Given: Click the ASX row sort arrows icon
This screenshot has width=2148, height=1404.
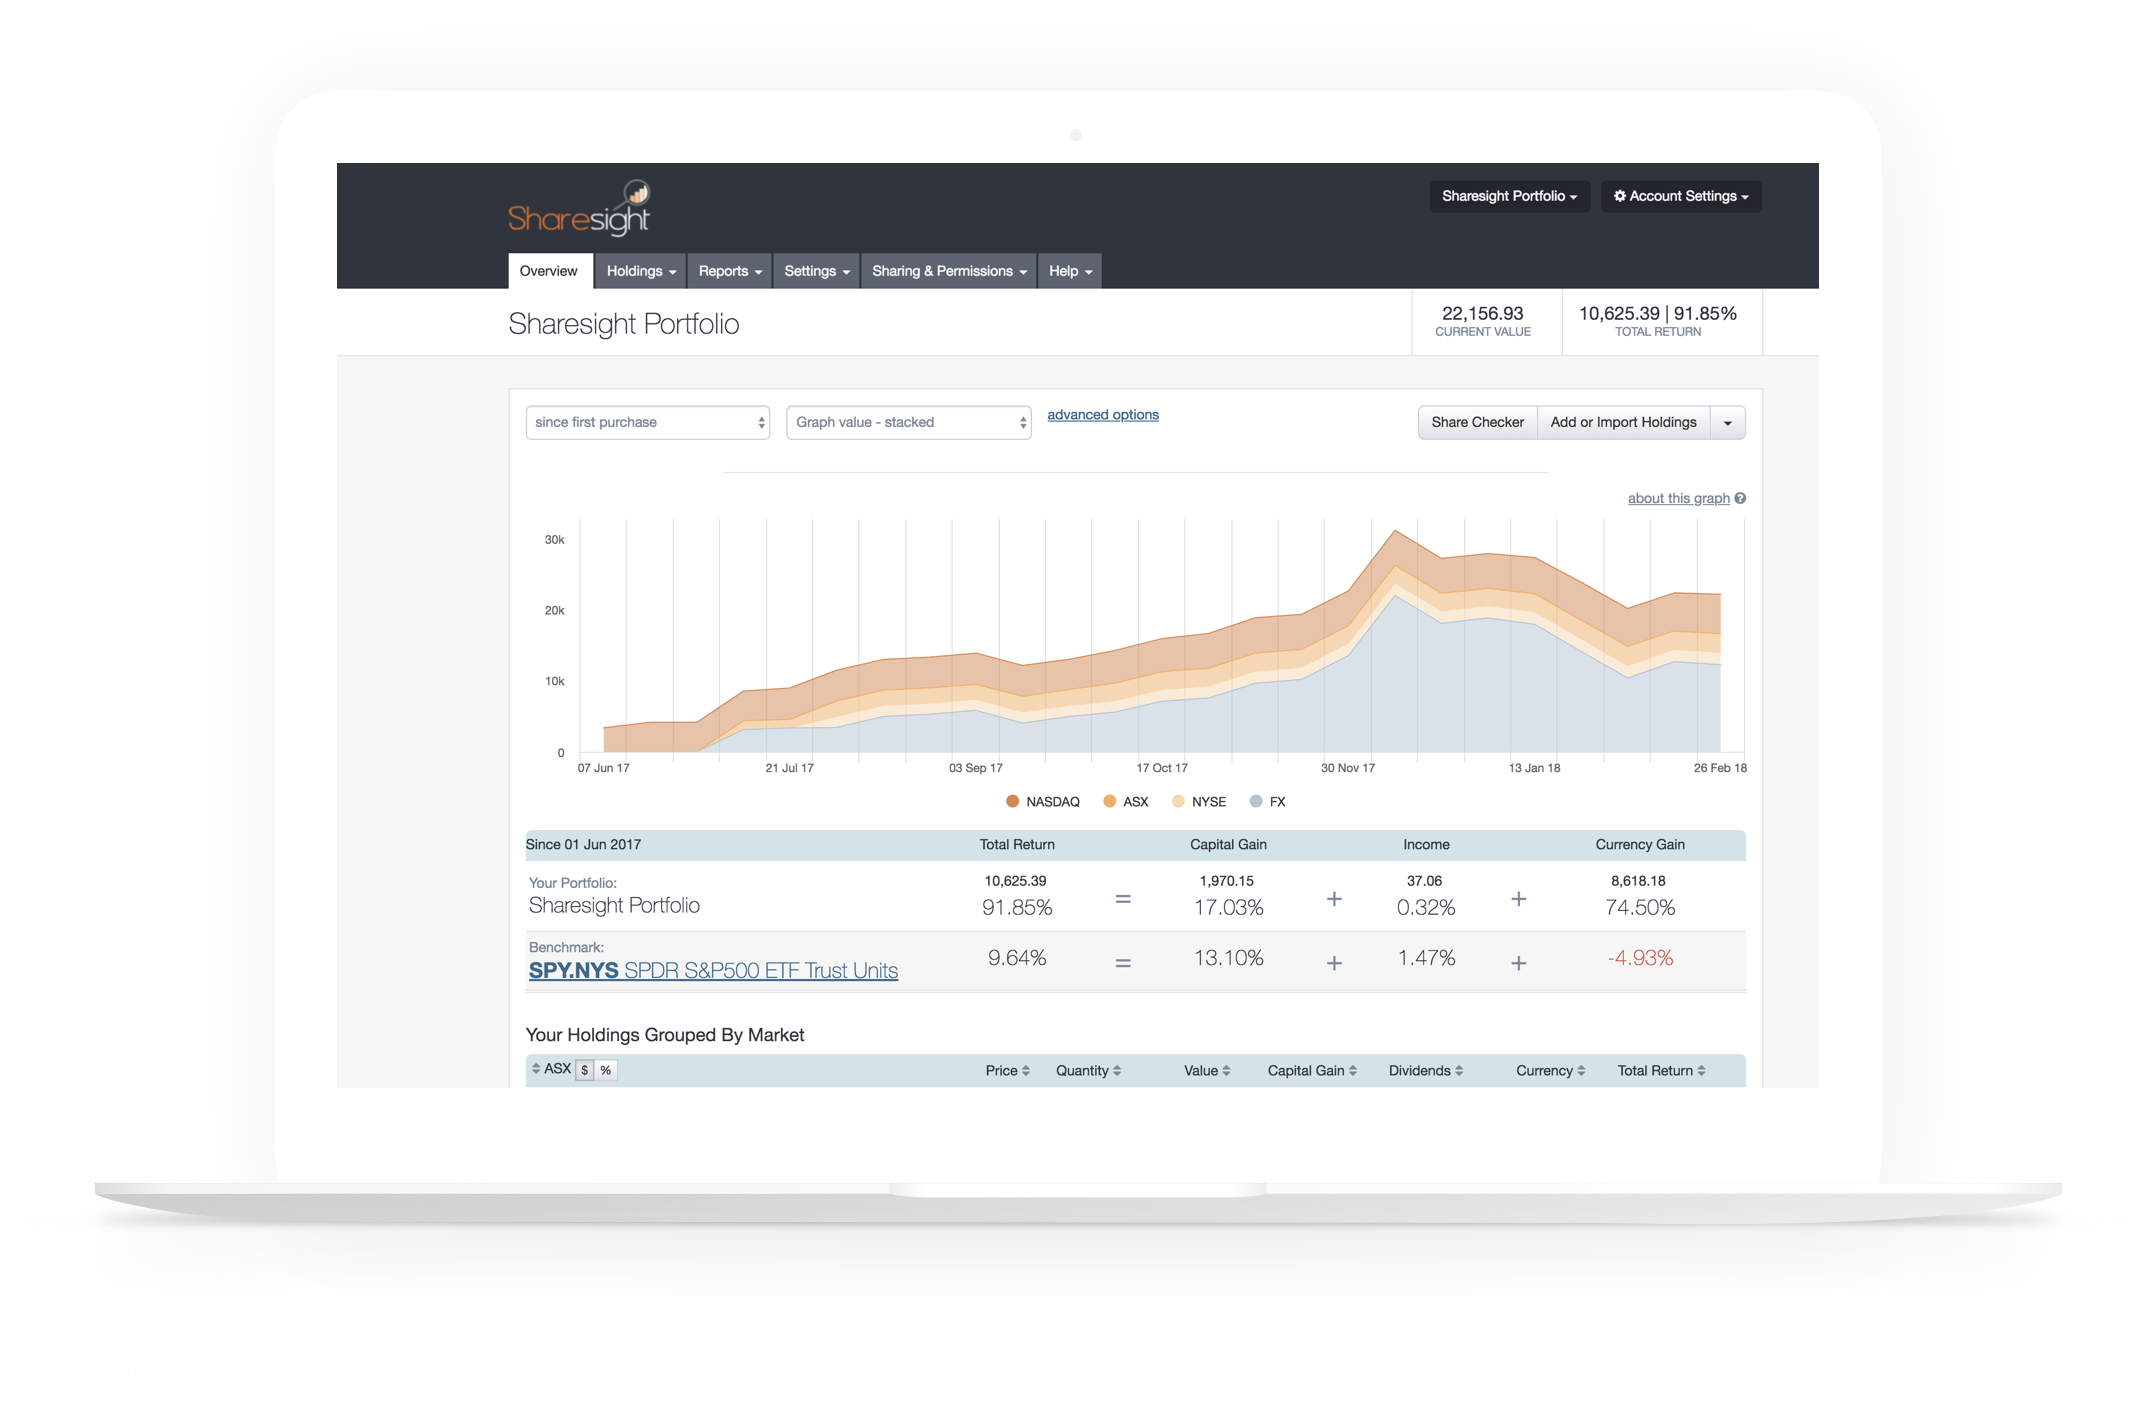Looking at the screenshot, I should coord(536,1069).
